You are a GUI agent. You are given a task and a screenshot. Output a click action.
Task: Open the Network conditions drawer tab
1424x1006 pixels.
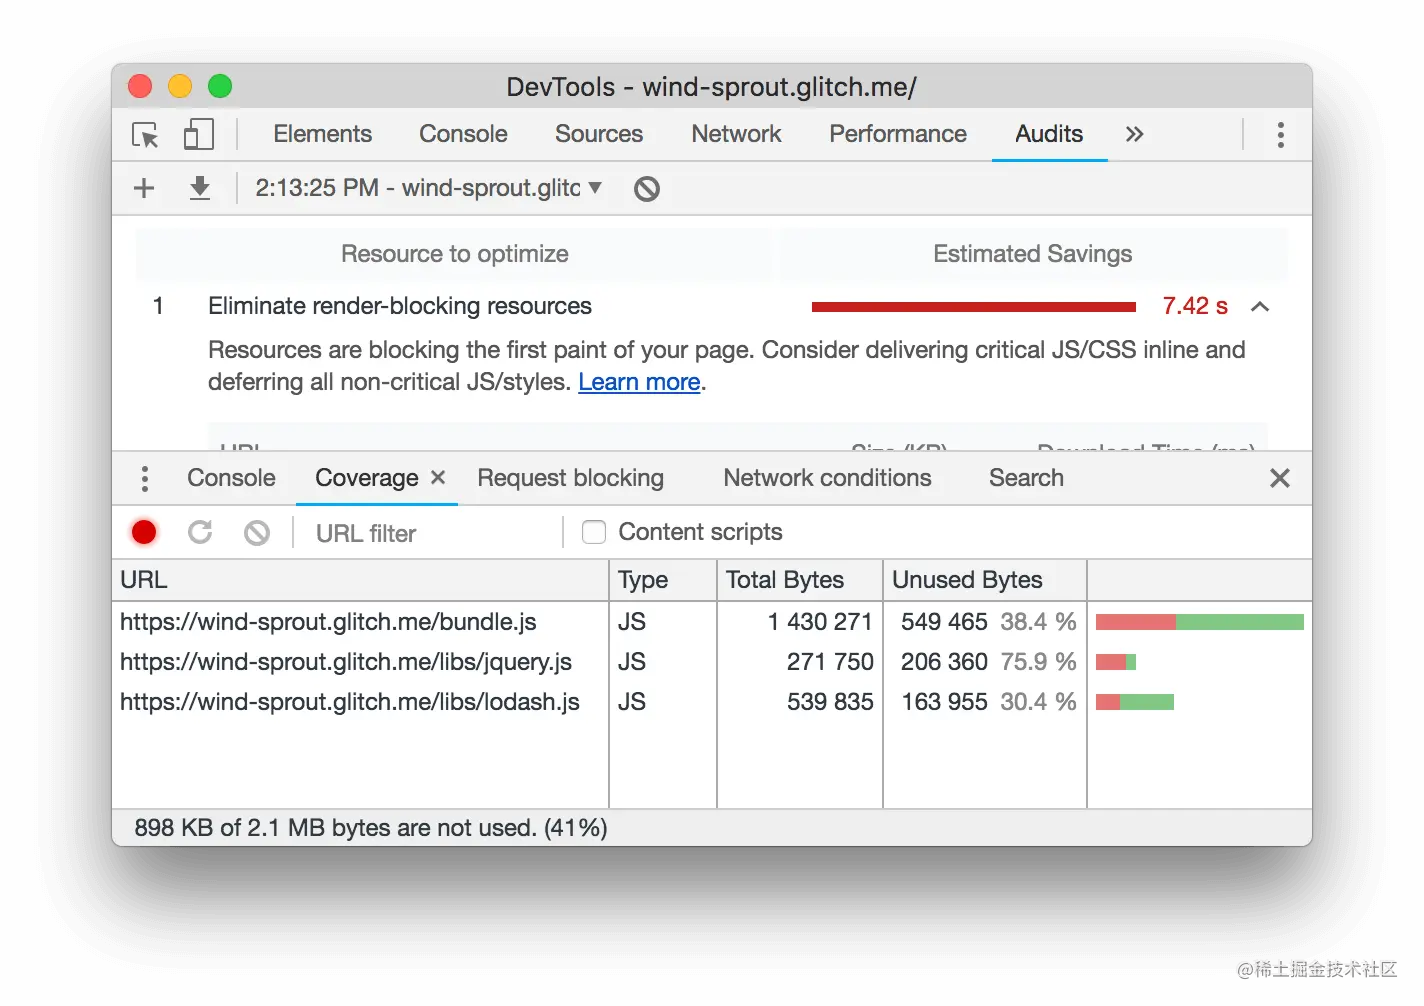coord(827,478)
